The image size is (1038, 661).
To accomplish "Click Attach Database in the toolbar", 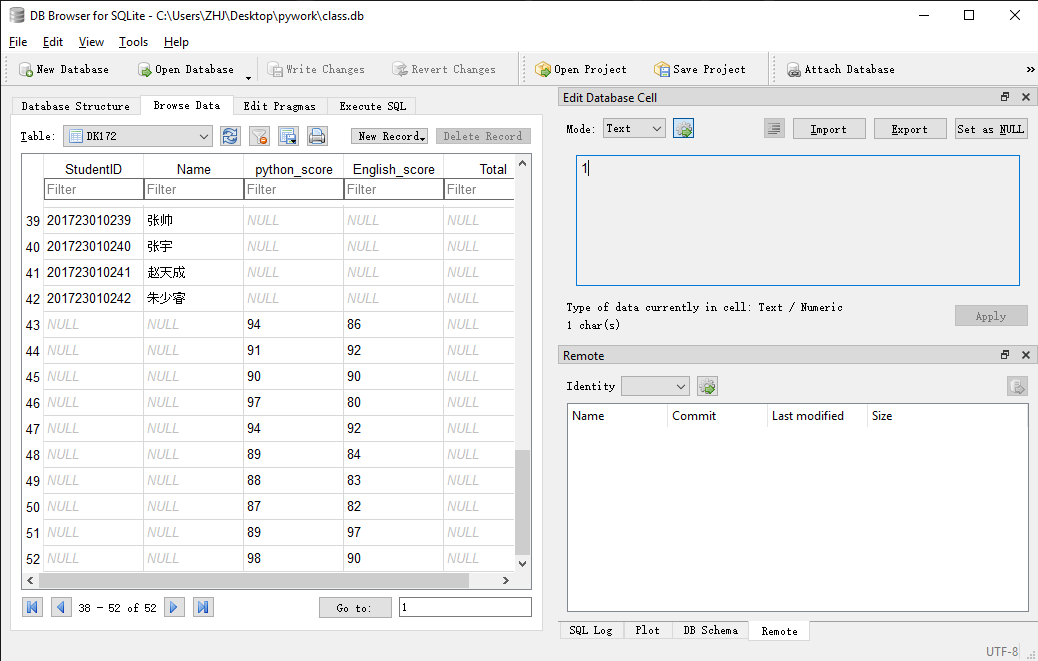I will 841,69.
